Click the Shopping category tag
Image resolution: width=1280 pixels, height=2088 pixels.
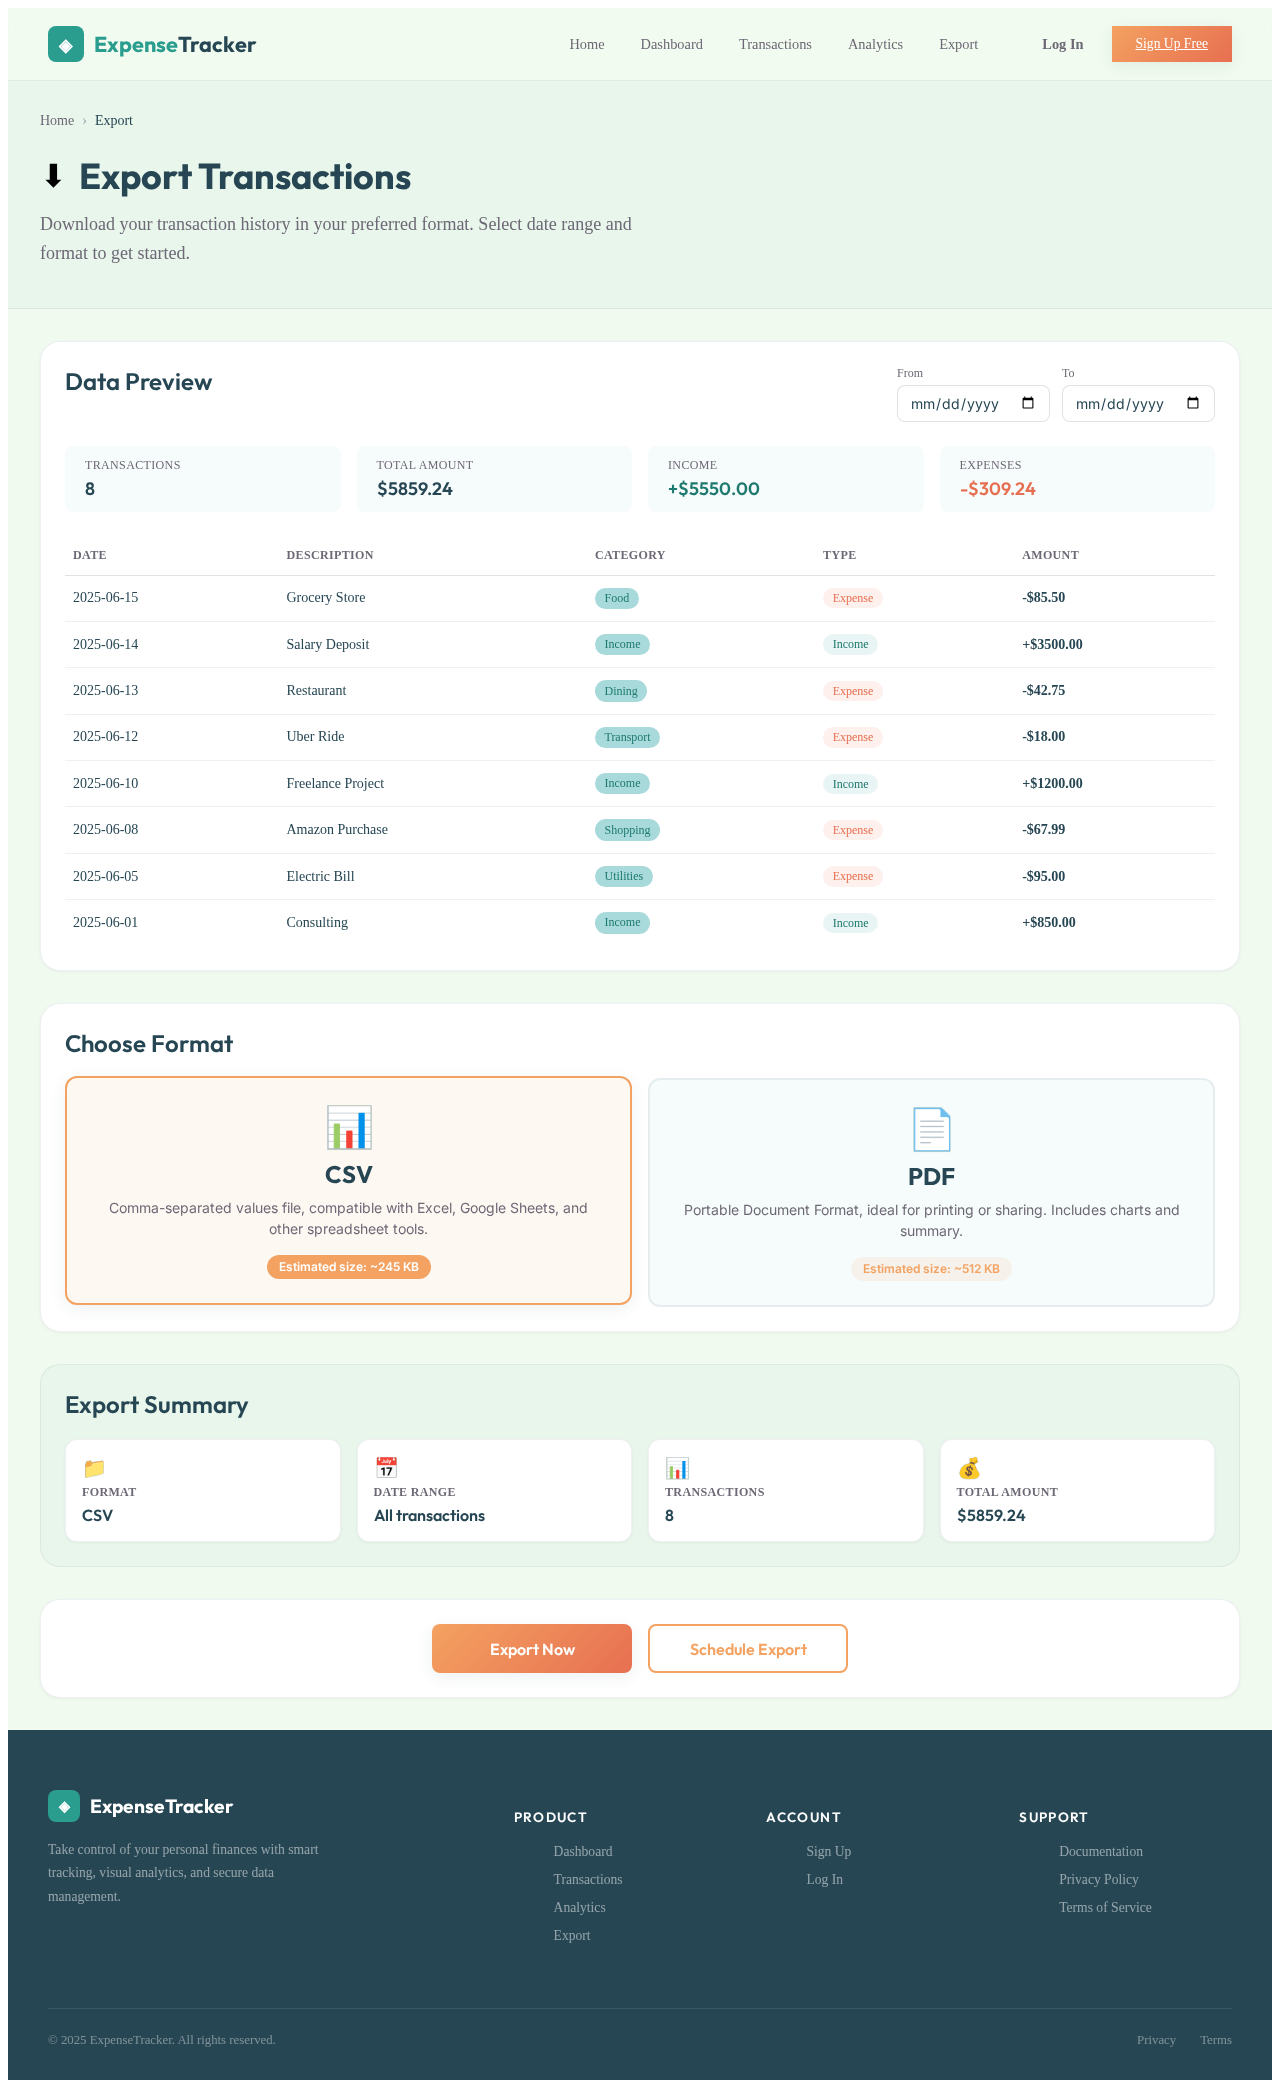click(x=627, y=830)
